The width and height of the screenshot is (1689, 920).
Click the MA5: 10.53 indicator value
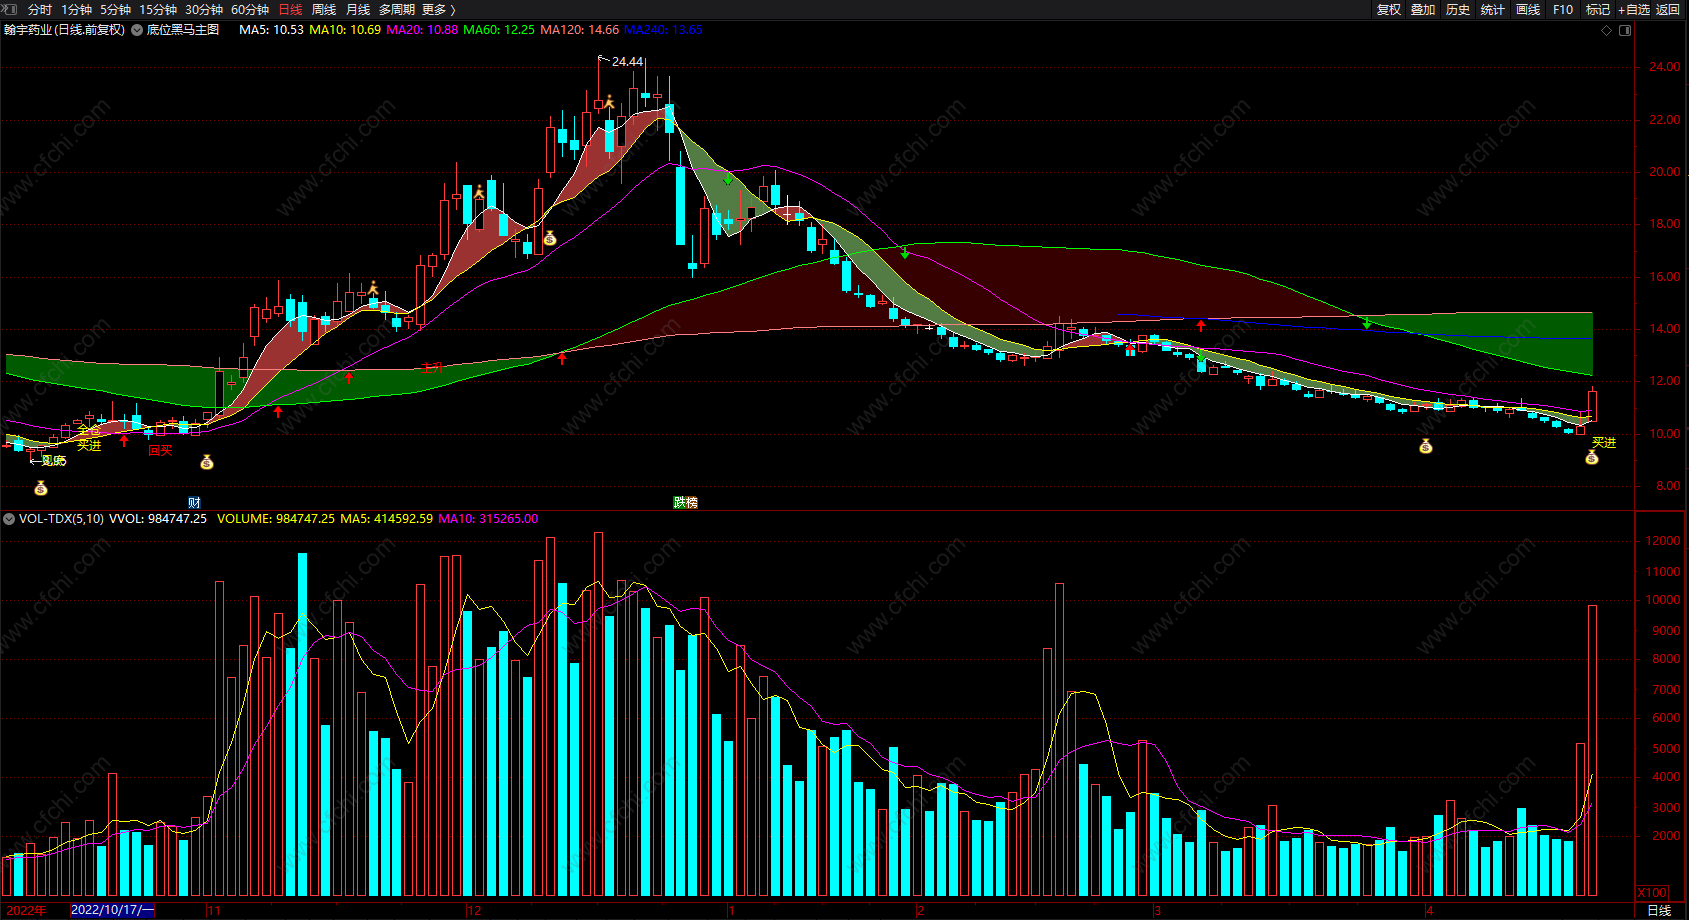pyautogui.click(x=271, y=30)
